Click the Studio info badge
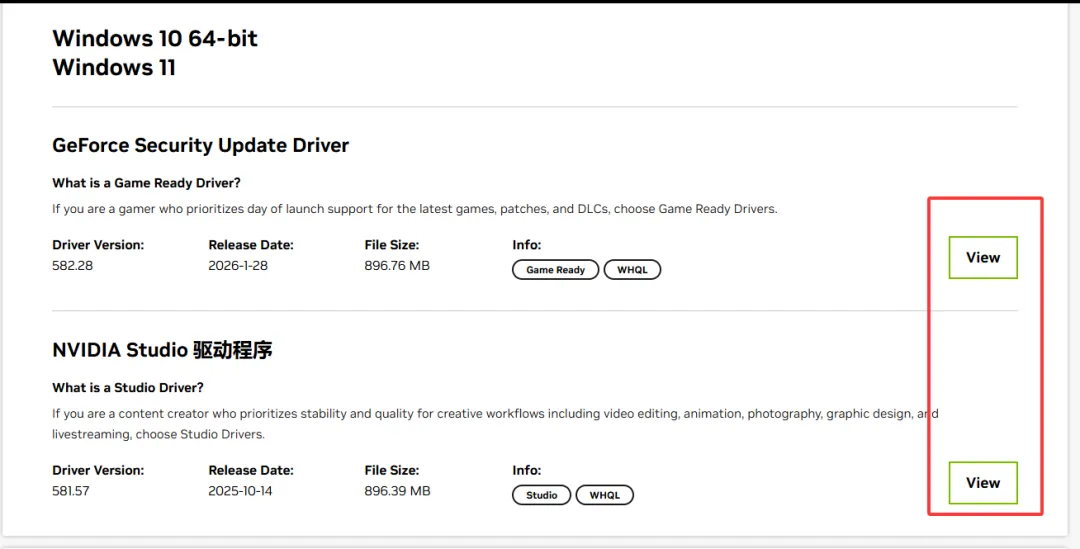This screenshot has height=549, width=1080. click(x=541, y=495)
